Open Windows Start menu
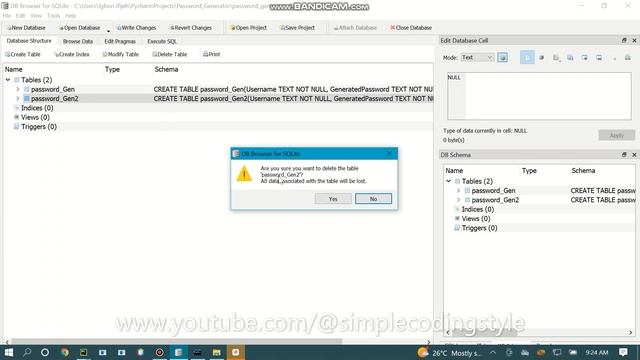 [x=9, y=352]
